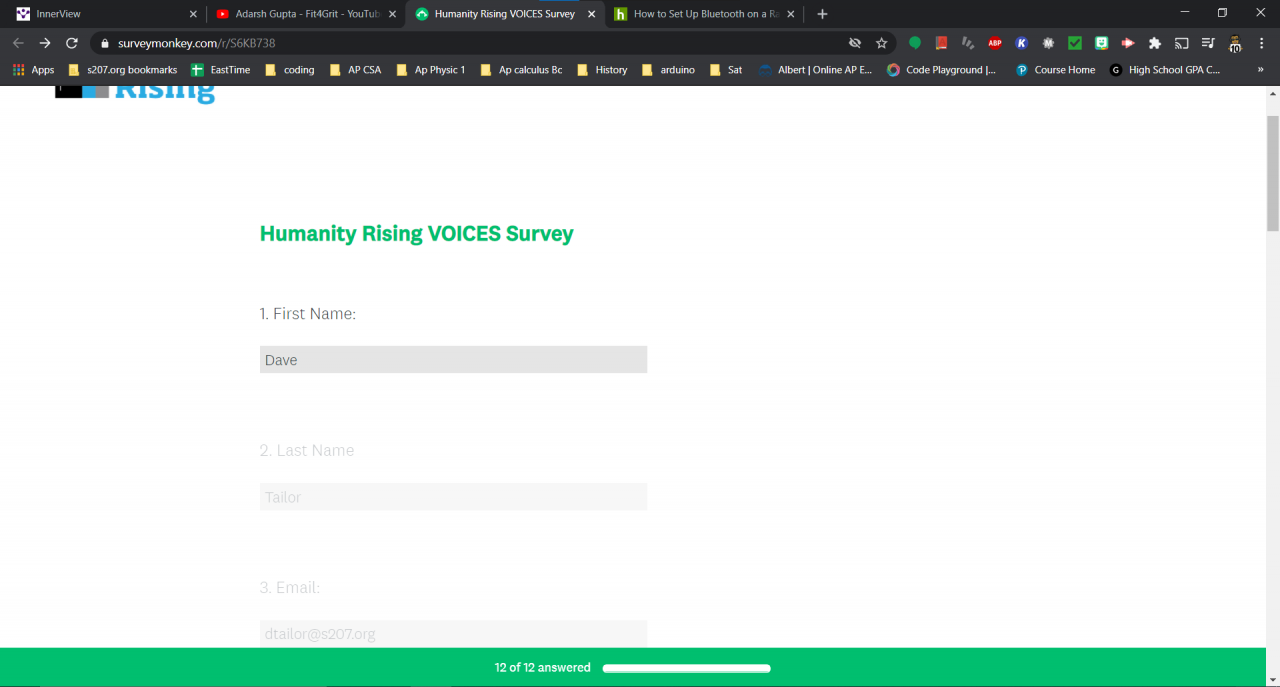Click the Last Name field containing Tailor
This screenshot has width=1280, height=687.
click(x=453, y=497)
